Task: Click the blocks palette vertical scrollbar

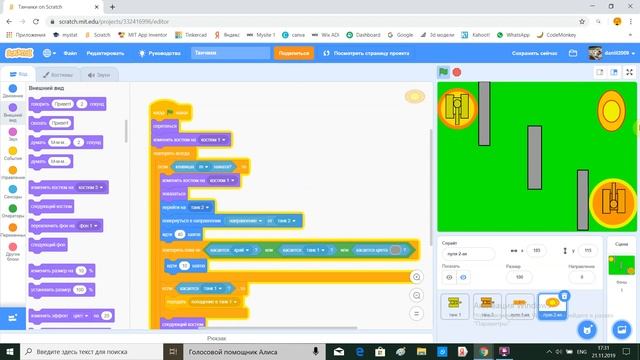Action: (126, 131)
